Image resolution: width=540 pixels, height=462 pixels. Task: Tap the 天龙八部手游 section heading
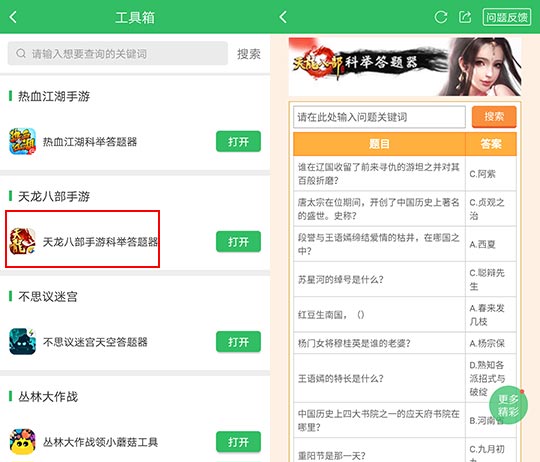point(54,196)
